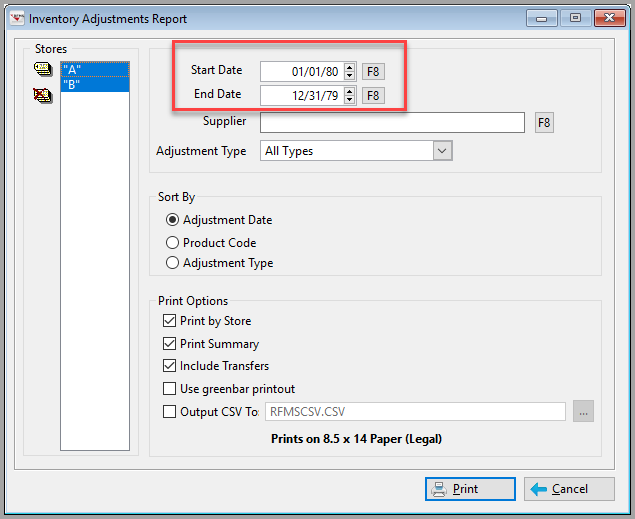Maximize the Inventory Adjustments Report window
The width and height of the screenshot is (635, 519).
click(x=575, y=18)
